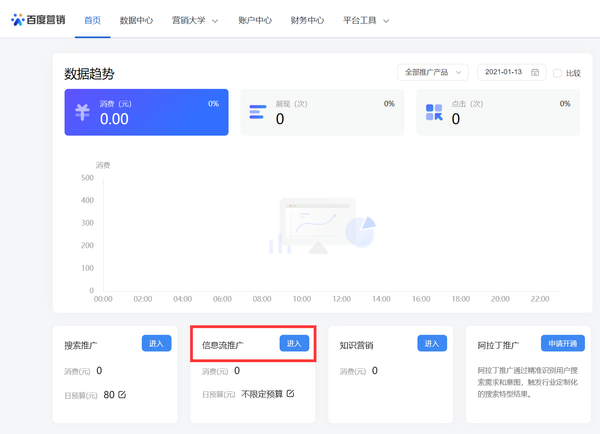This screenshot has height=434, width=600.
Task: Open 平台工具 menu item
Action: click(x=359, y=20)
